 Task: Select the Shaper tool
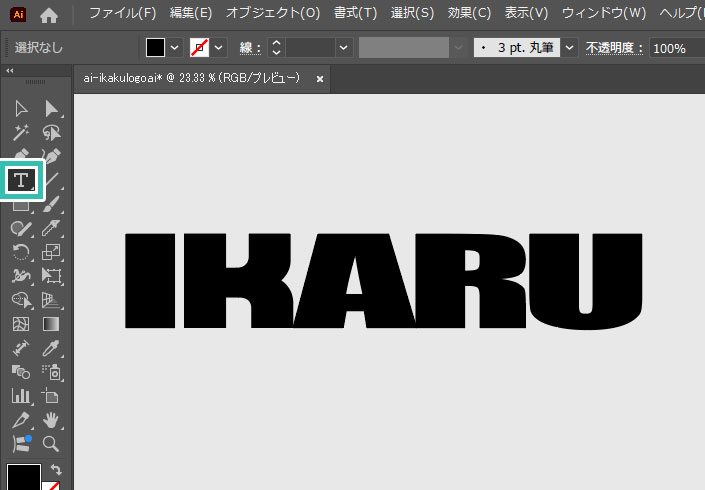[x=21, y=228]
